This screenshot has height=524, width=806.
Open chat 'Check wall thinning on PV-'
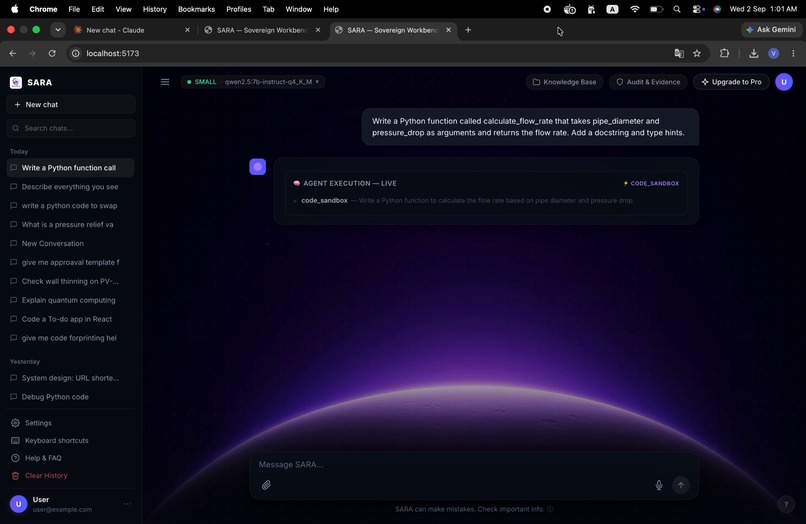70,281
